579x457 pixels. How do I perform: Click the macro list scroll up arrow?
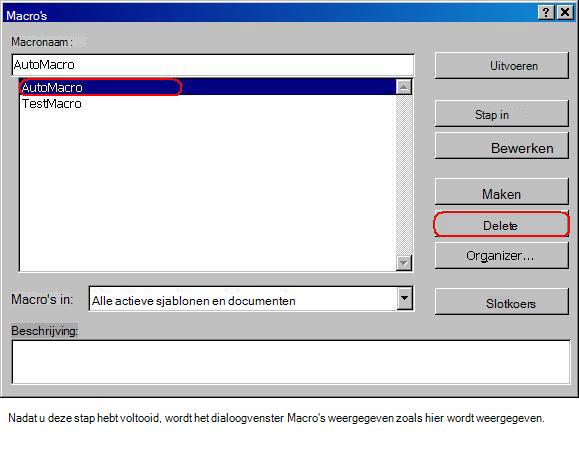(x=404, y=87)
